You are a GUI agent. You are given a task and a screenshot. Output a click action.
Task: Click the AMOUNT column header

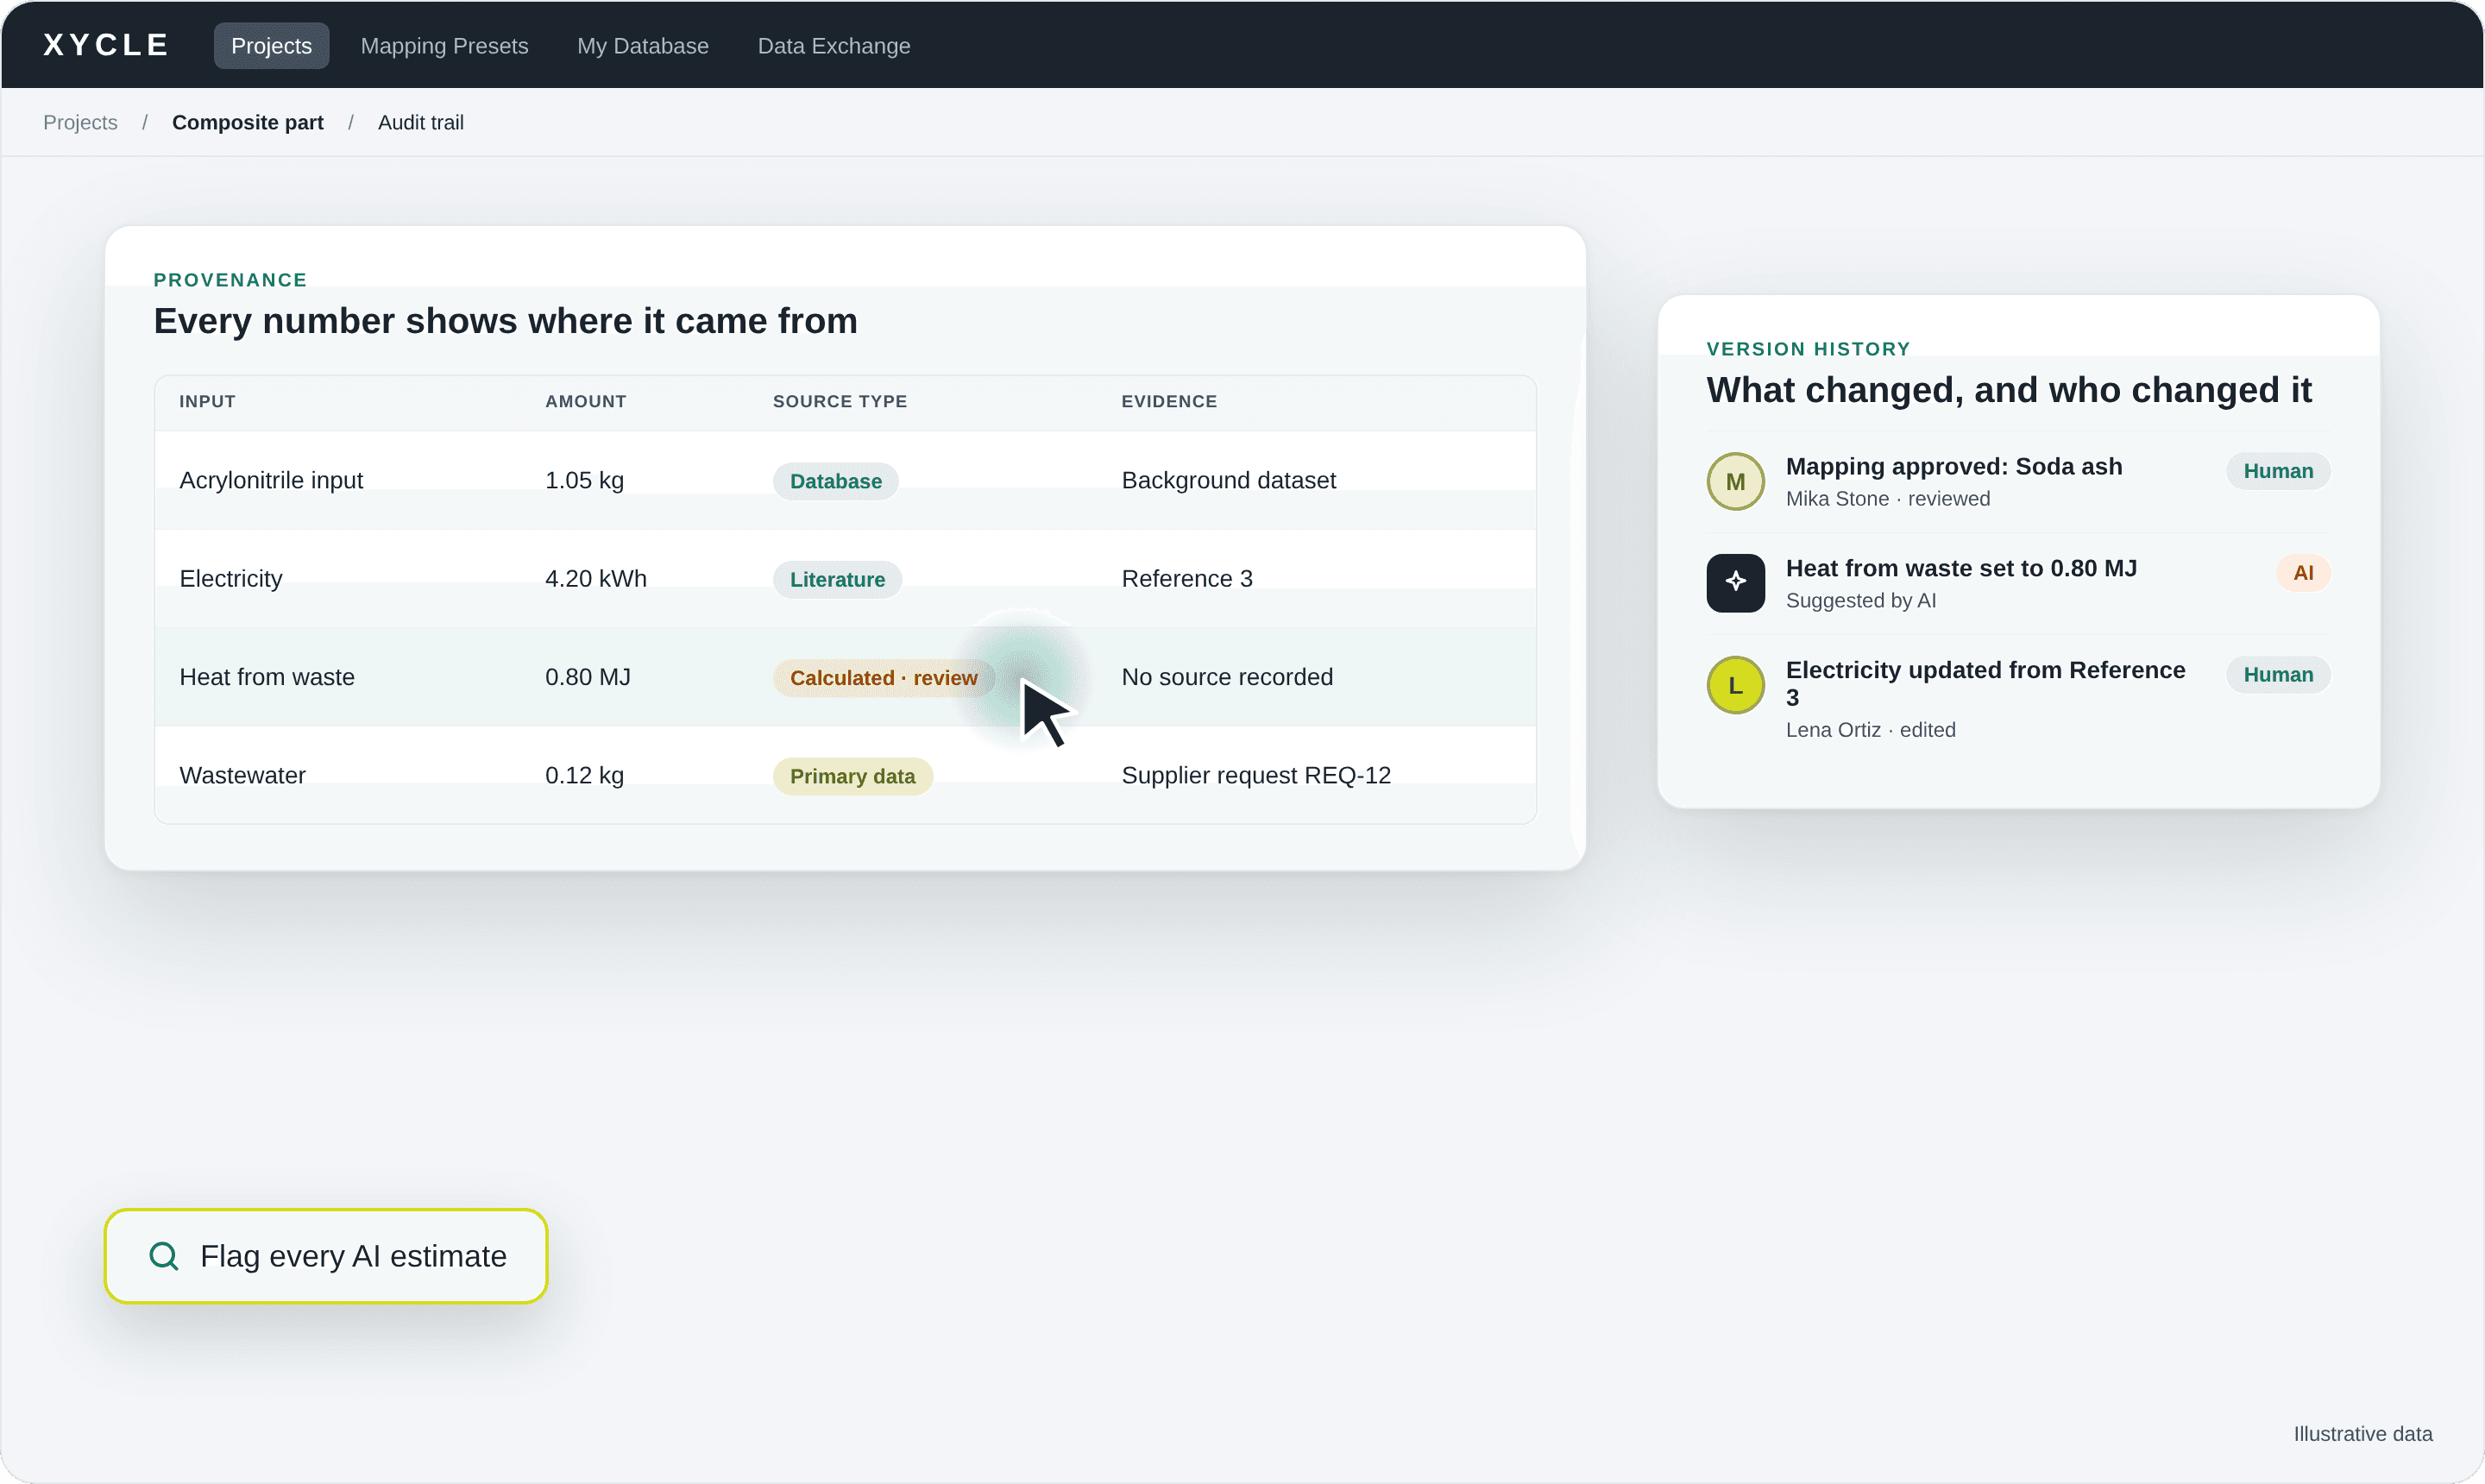click(x=585, y=401)
